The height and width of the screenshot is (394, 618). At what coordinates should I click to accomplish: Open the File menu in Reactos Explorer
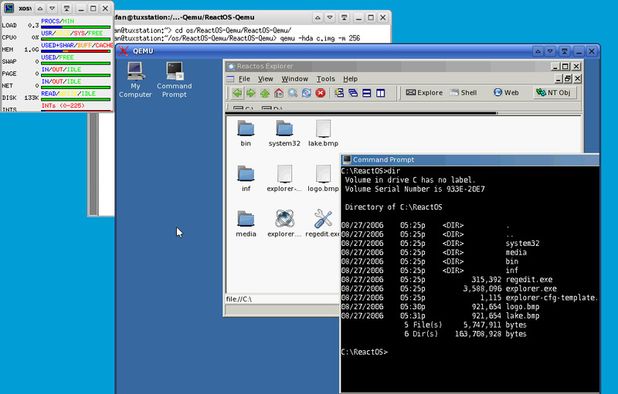pyautogui.click(x=244, y=79)
